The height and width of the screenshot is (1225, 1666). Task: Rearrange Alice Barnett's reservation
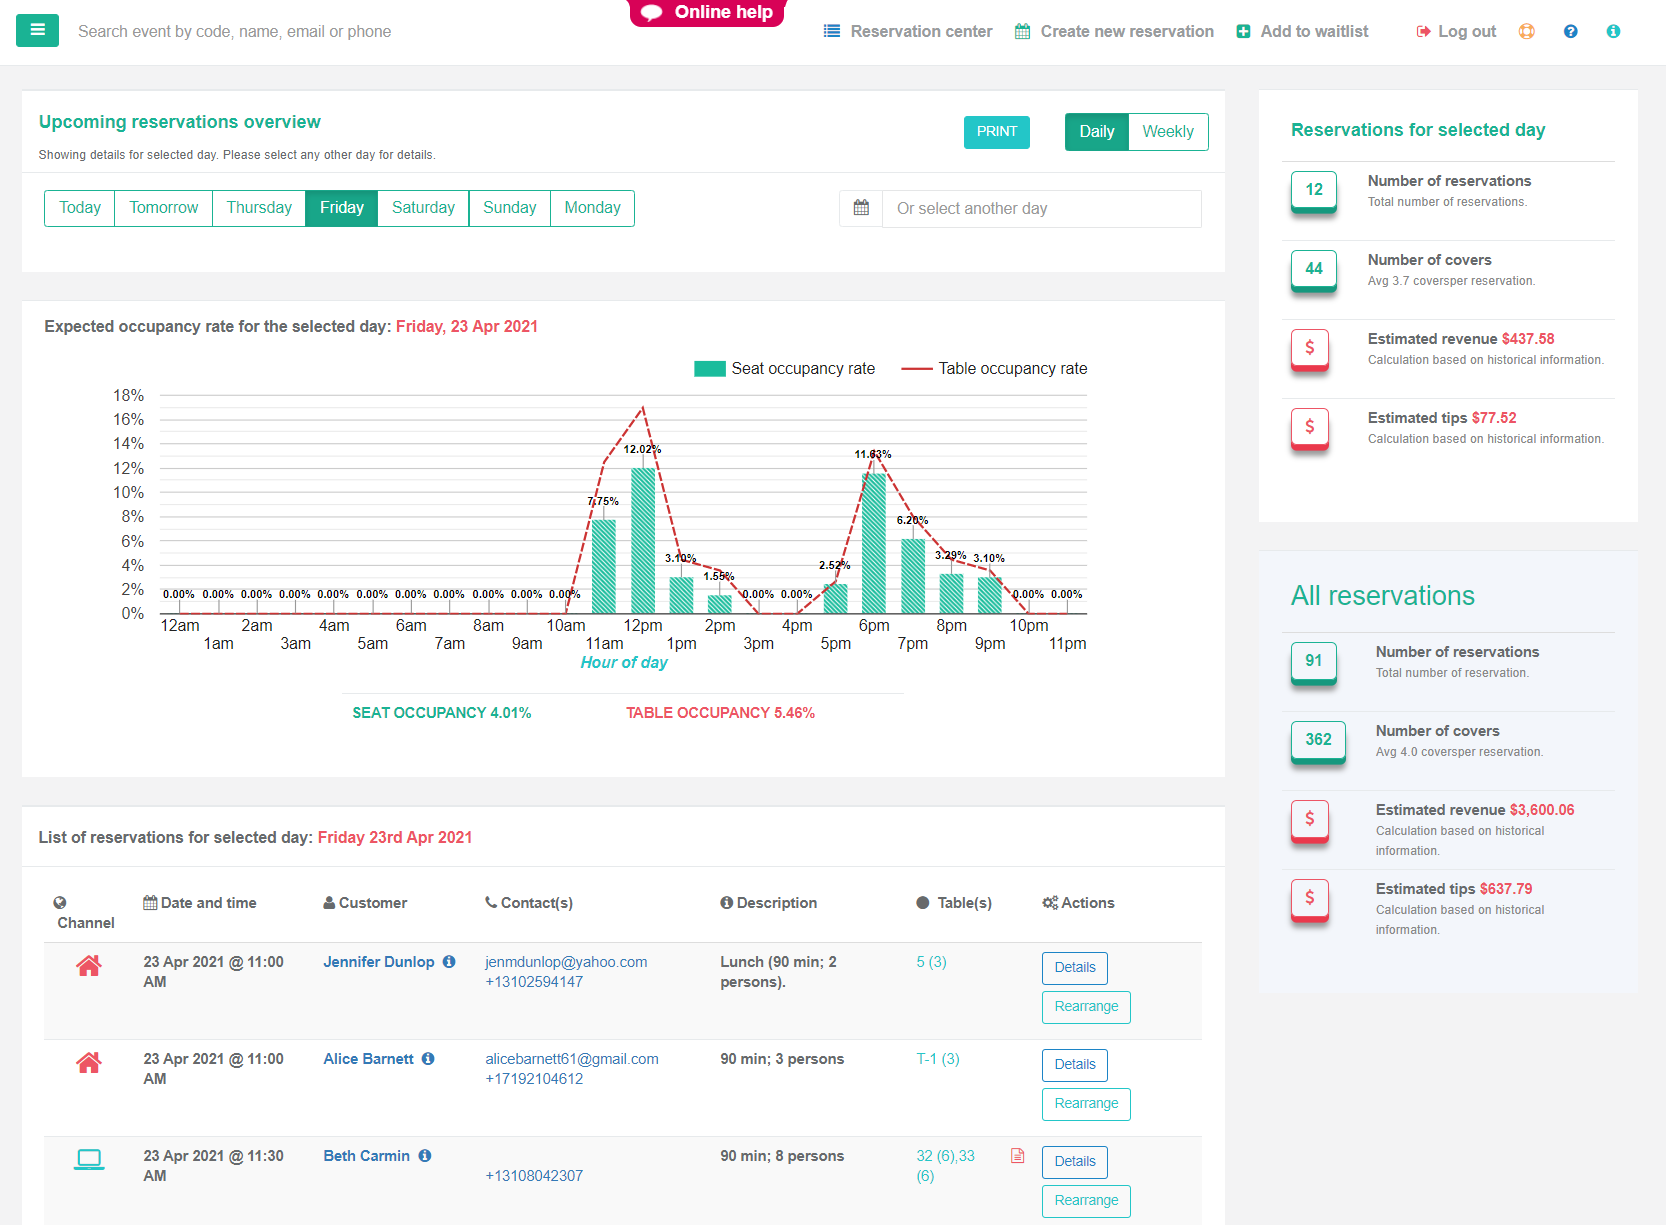pyautogui.click(x=1086, y=1104)
